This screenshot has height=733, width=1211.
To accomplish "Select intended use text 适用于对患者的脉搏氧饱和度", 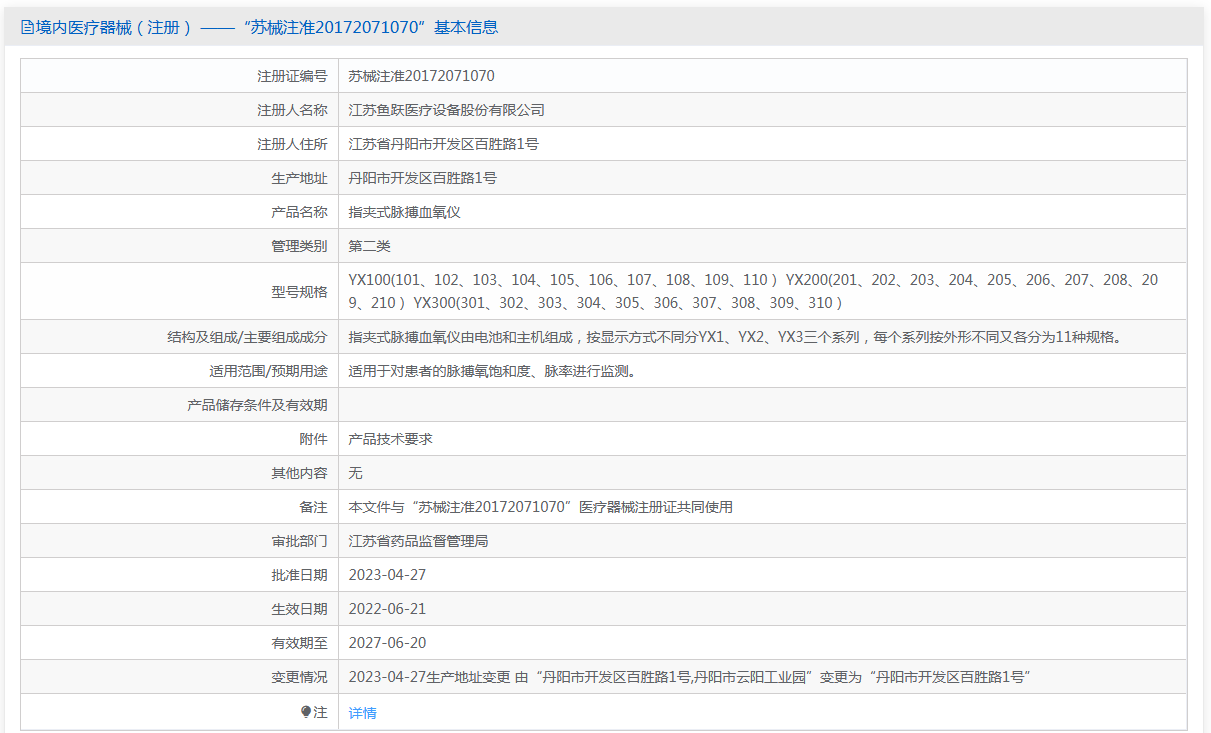I will 493,371.
